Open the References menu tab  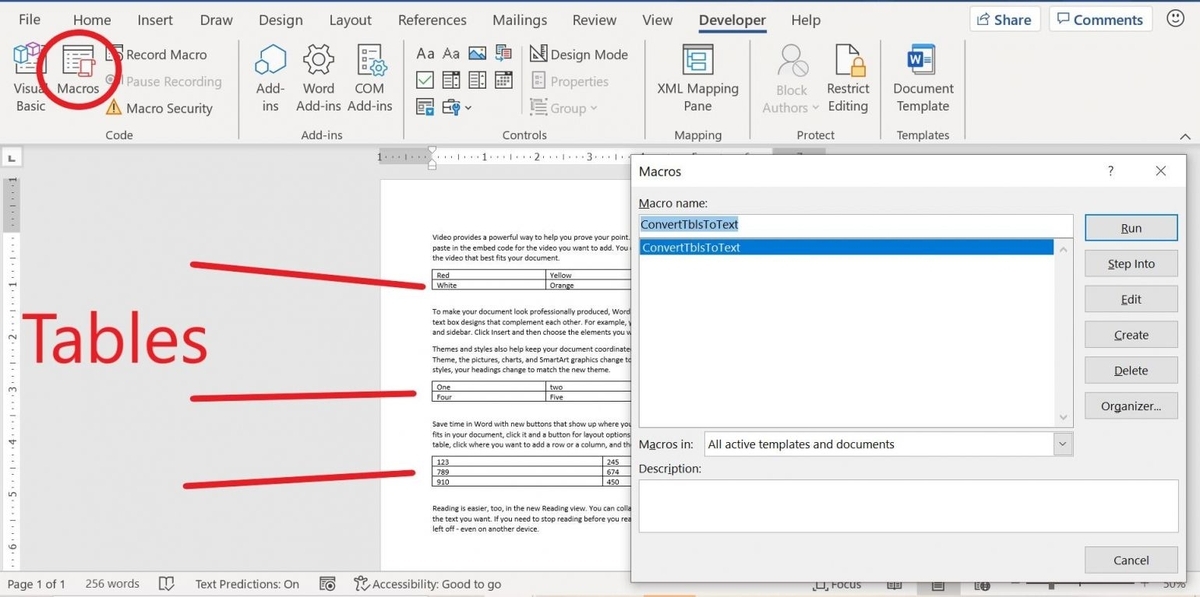(x=432, y=19)
